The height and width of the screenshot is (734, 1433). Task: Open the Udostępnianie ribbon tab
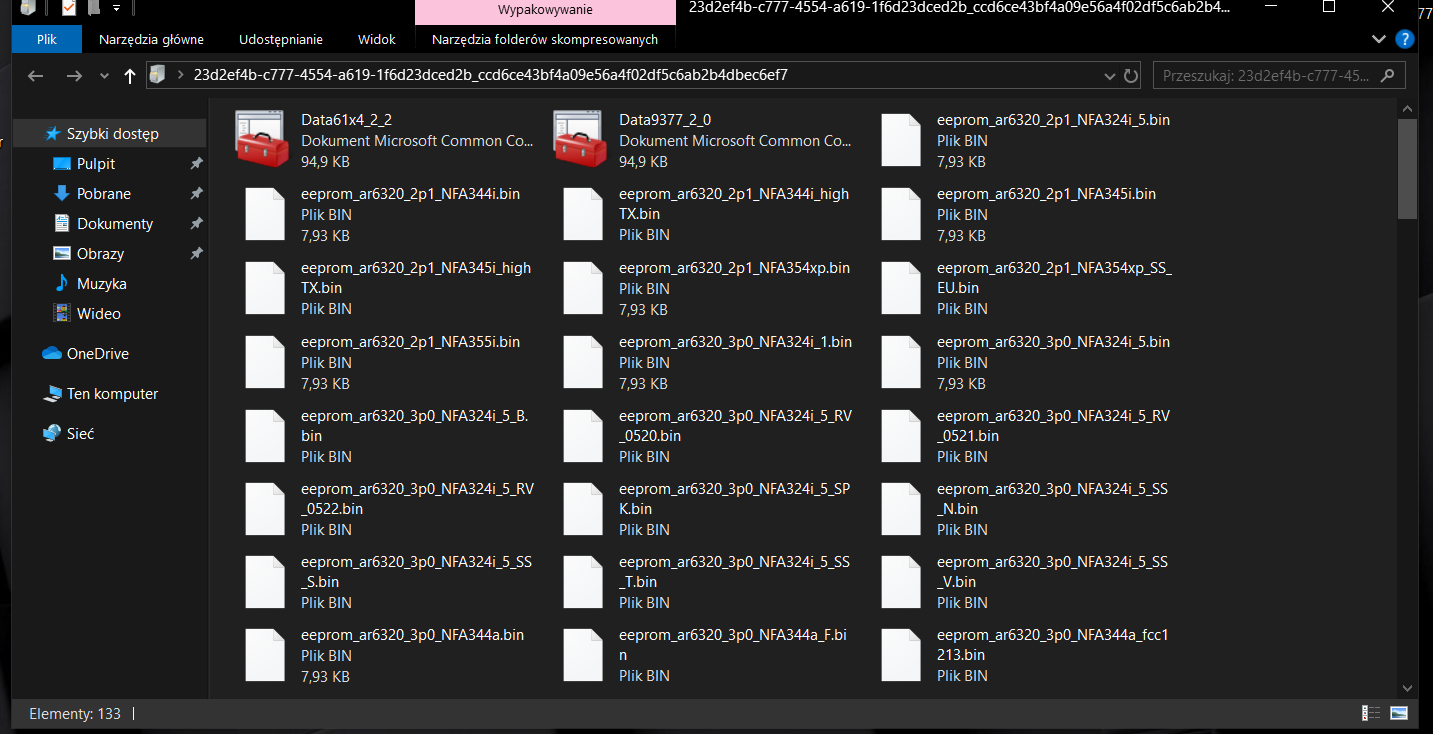(x=280, y=39)
